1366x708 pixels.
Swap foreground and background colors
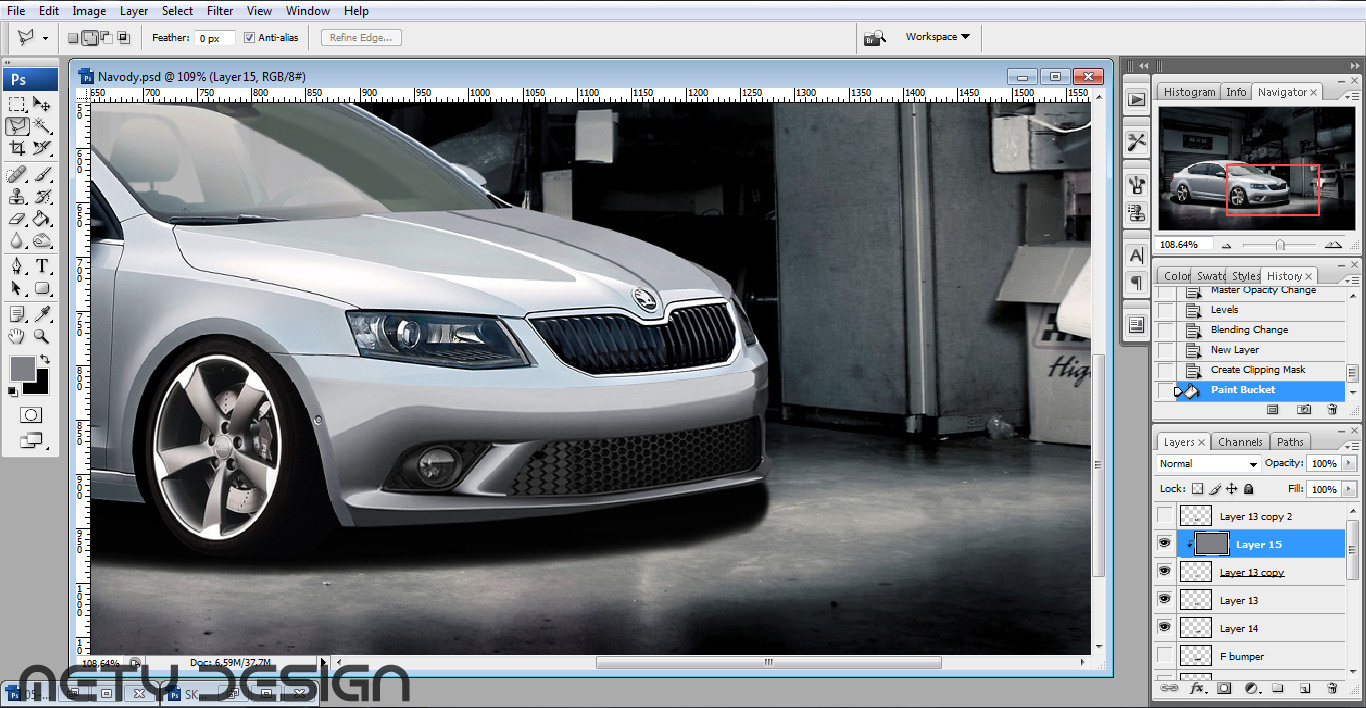45,359
